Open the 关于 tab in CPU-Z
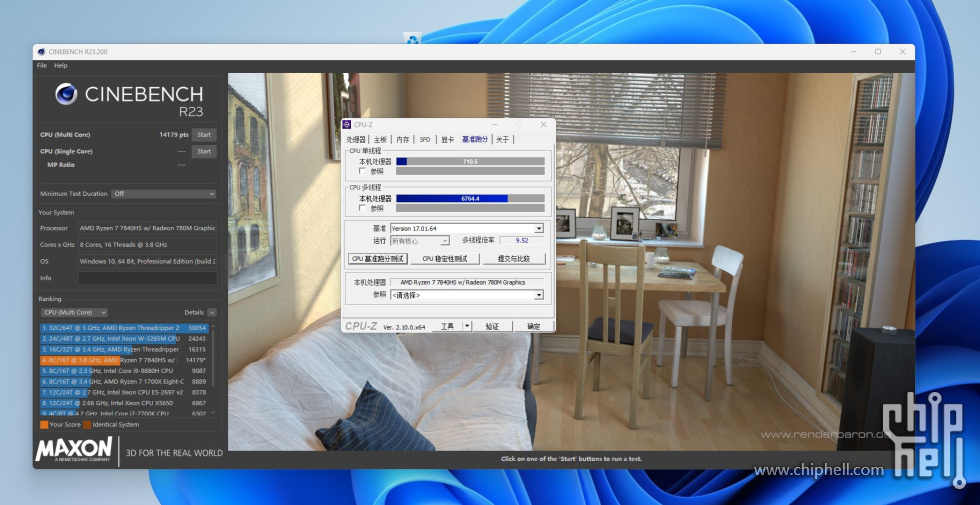980x505 pixels. tap(502, 139)
